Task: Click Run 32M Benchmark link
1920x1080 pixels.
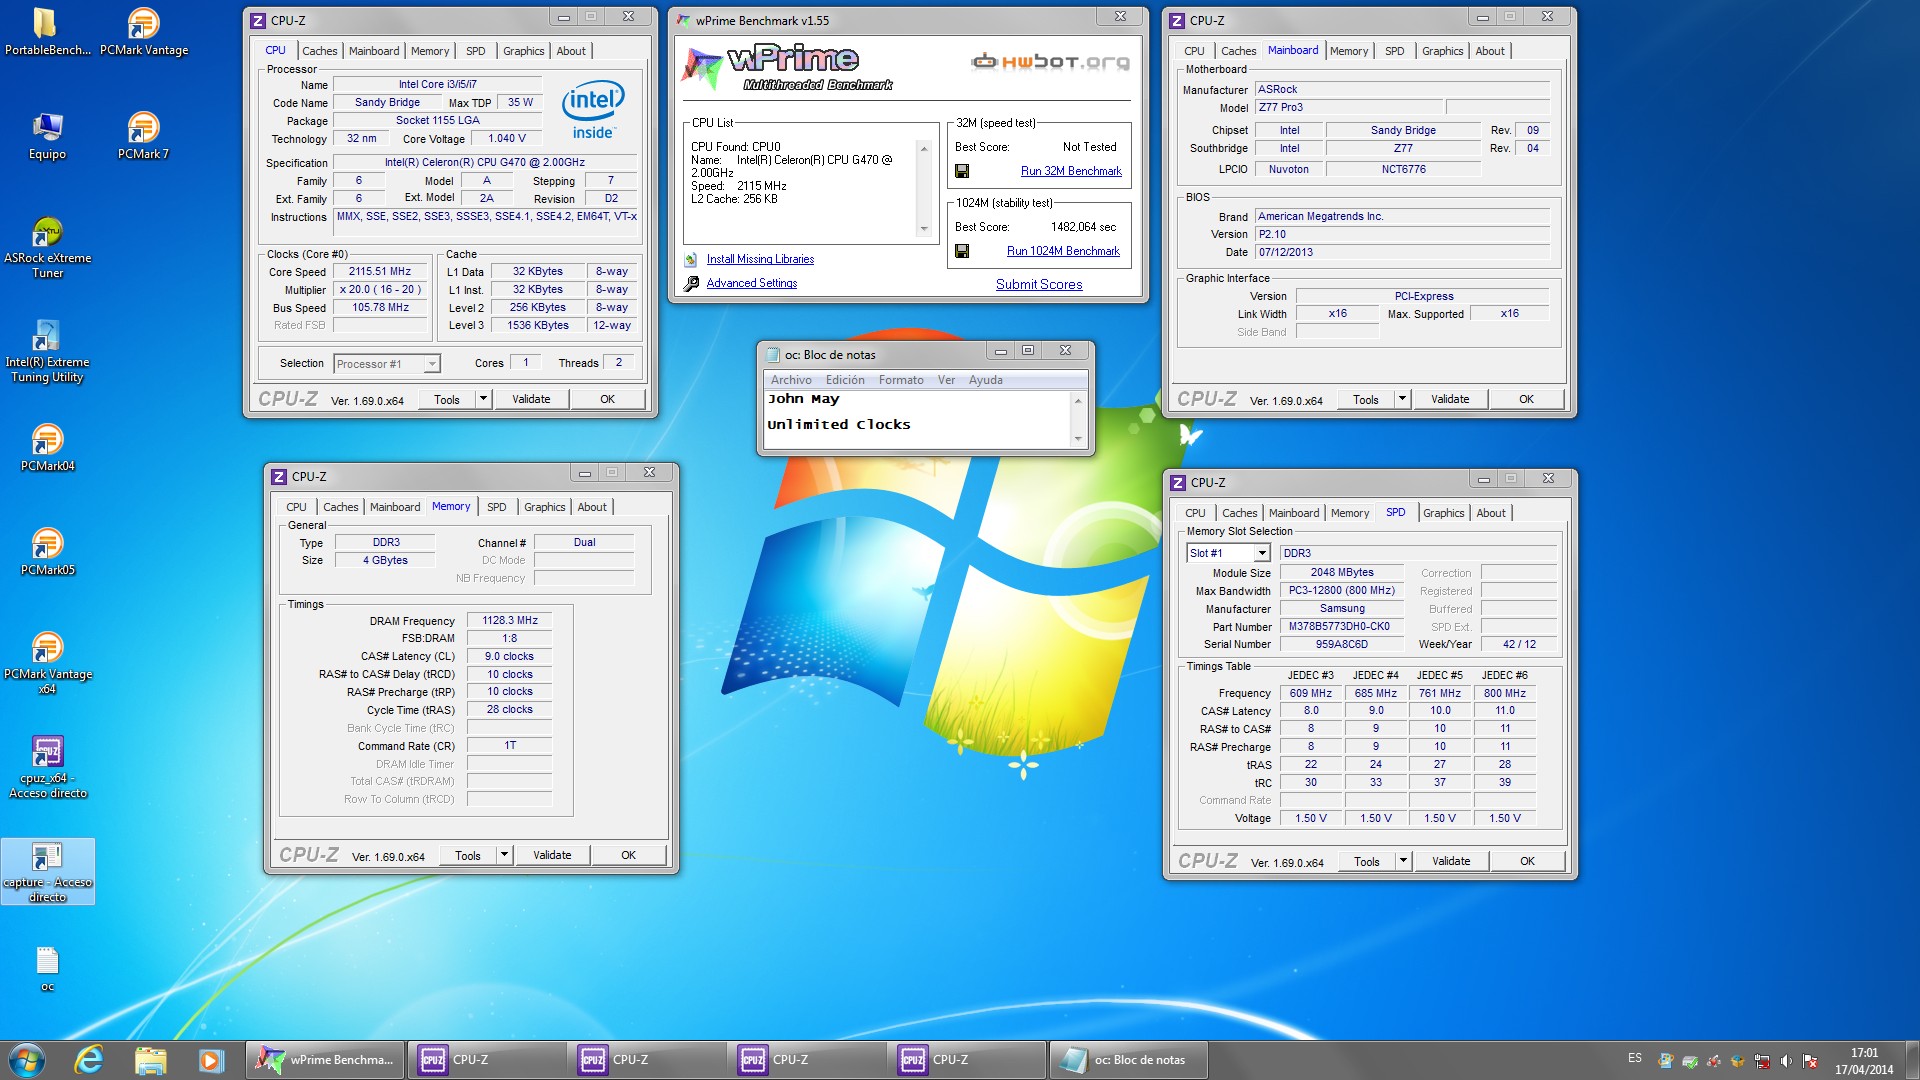Action: (1071, 171)
